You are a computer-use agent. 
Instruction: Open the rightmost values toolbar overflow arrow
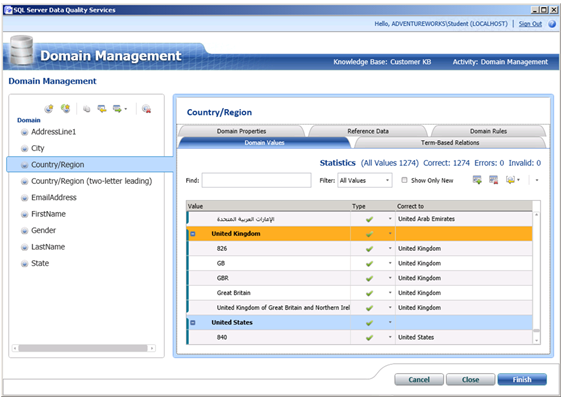(x=537, y=180)
